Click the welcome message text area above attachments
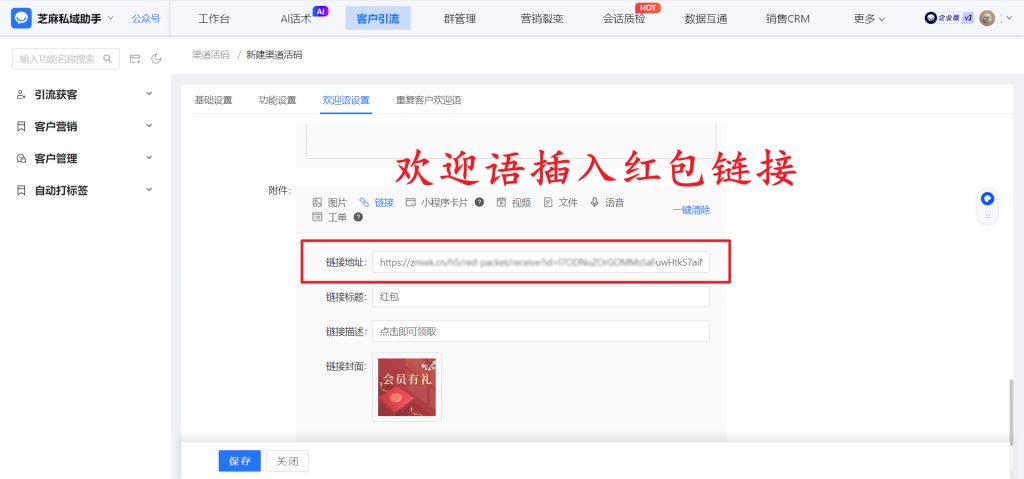 tap(511, 140)
